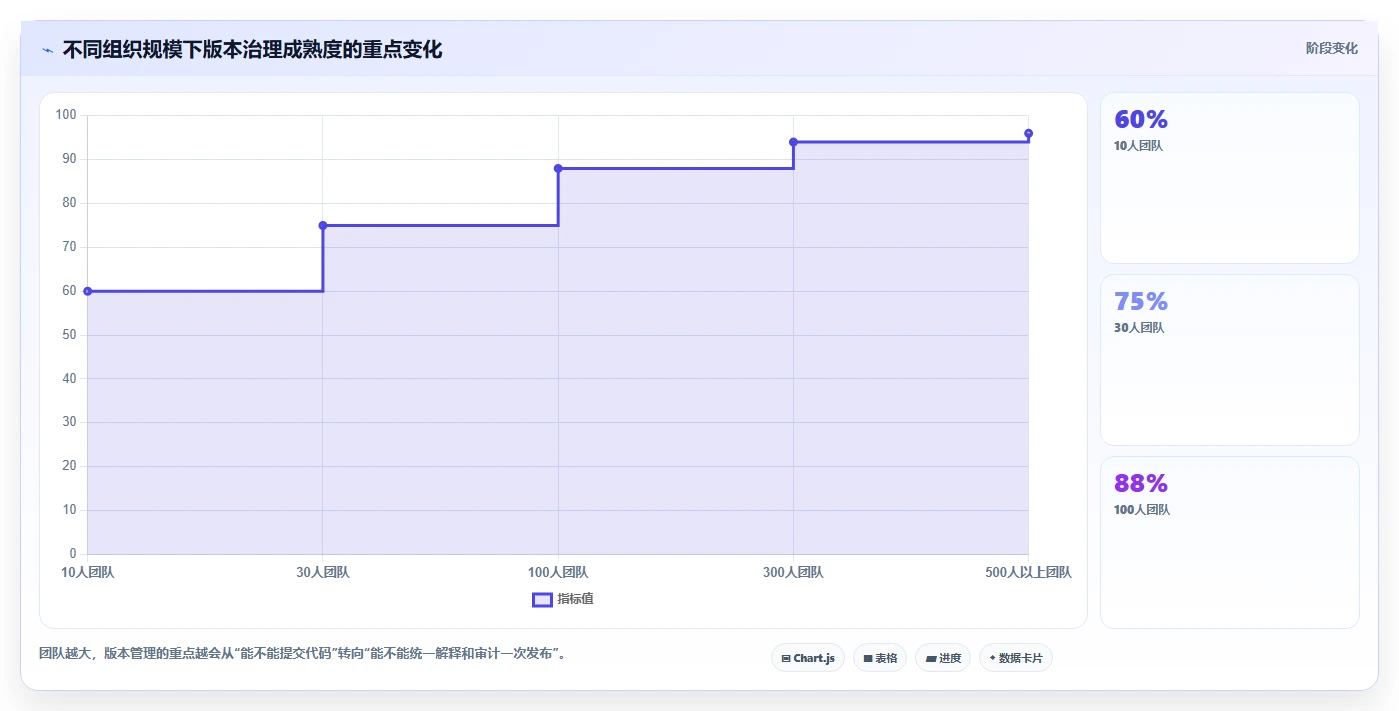
Task: Click the lightning icon beside the title
Action: 47,50
